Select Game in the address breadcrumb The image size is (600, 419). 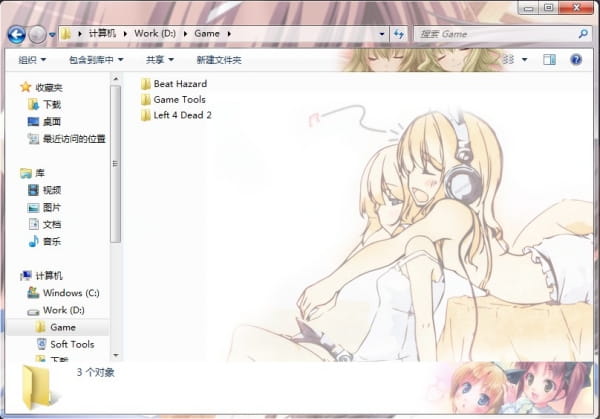point(207,34)
